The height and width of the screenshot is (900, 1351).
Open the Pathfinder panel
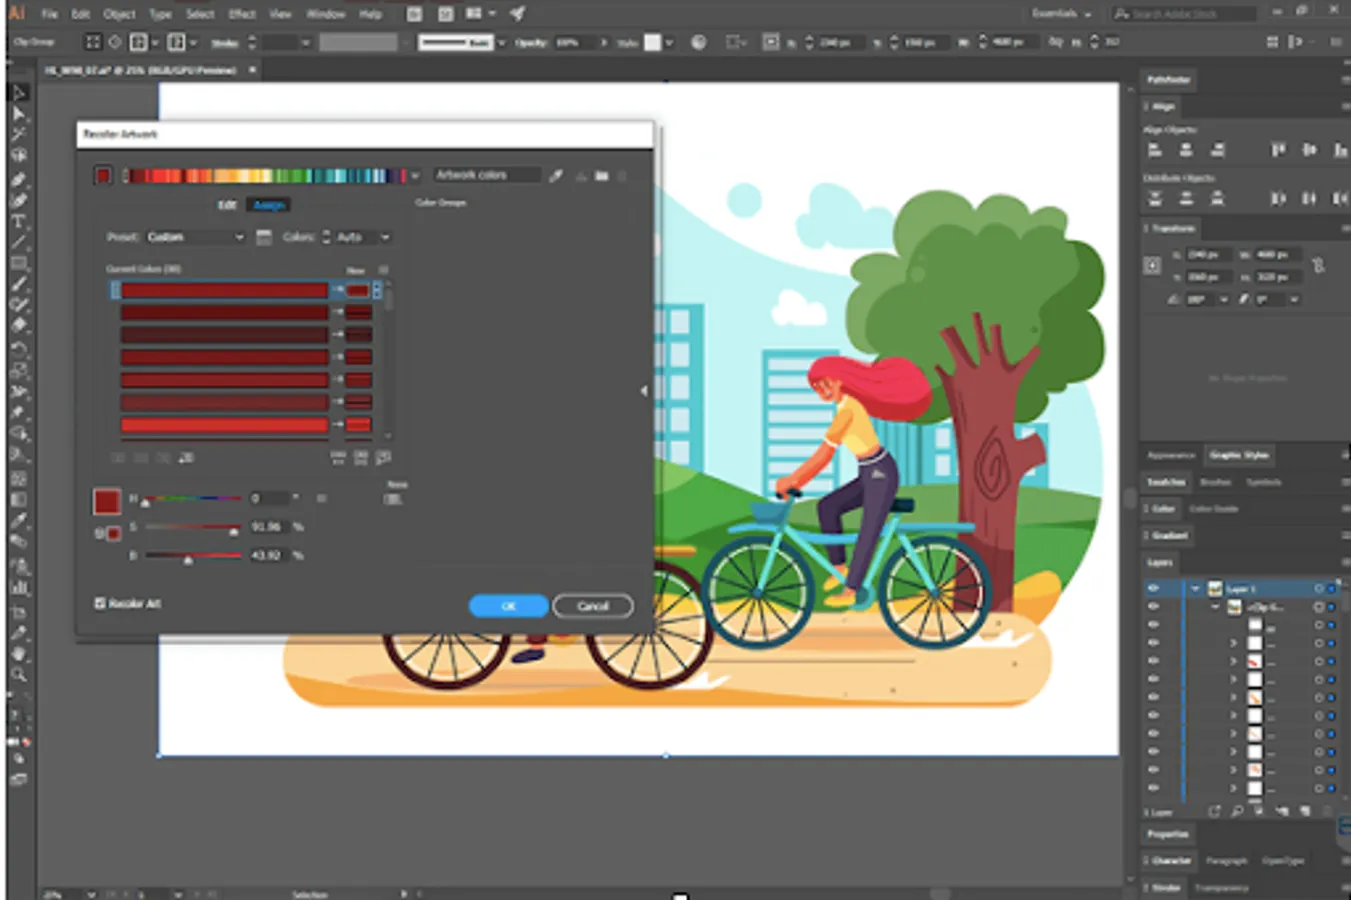1169,80
